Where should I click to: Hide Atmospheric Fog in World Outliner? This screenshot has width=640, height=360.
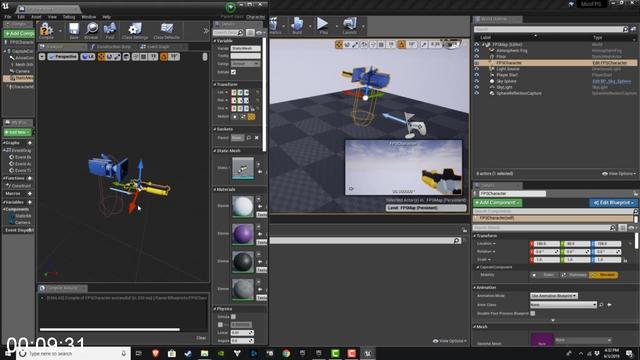[x=476, y=51]
